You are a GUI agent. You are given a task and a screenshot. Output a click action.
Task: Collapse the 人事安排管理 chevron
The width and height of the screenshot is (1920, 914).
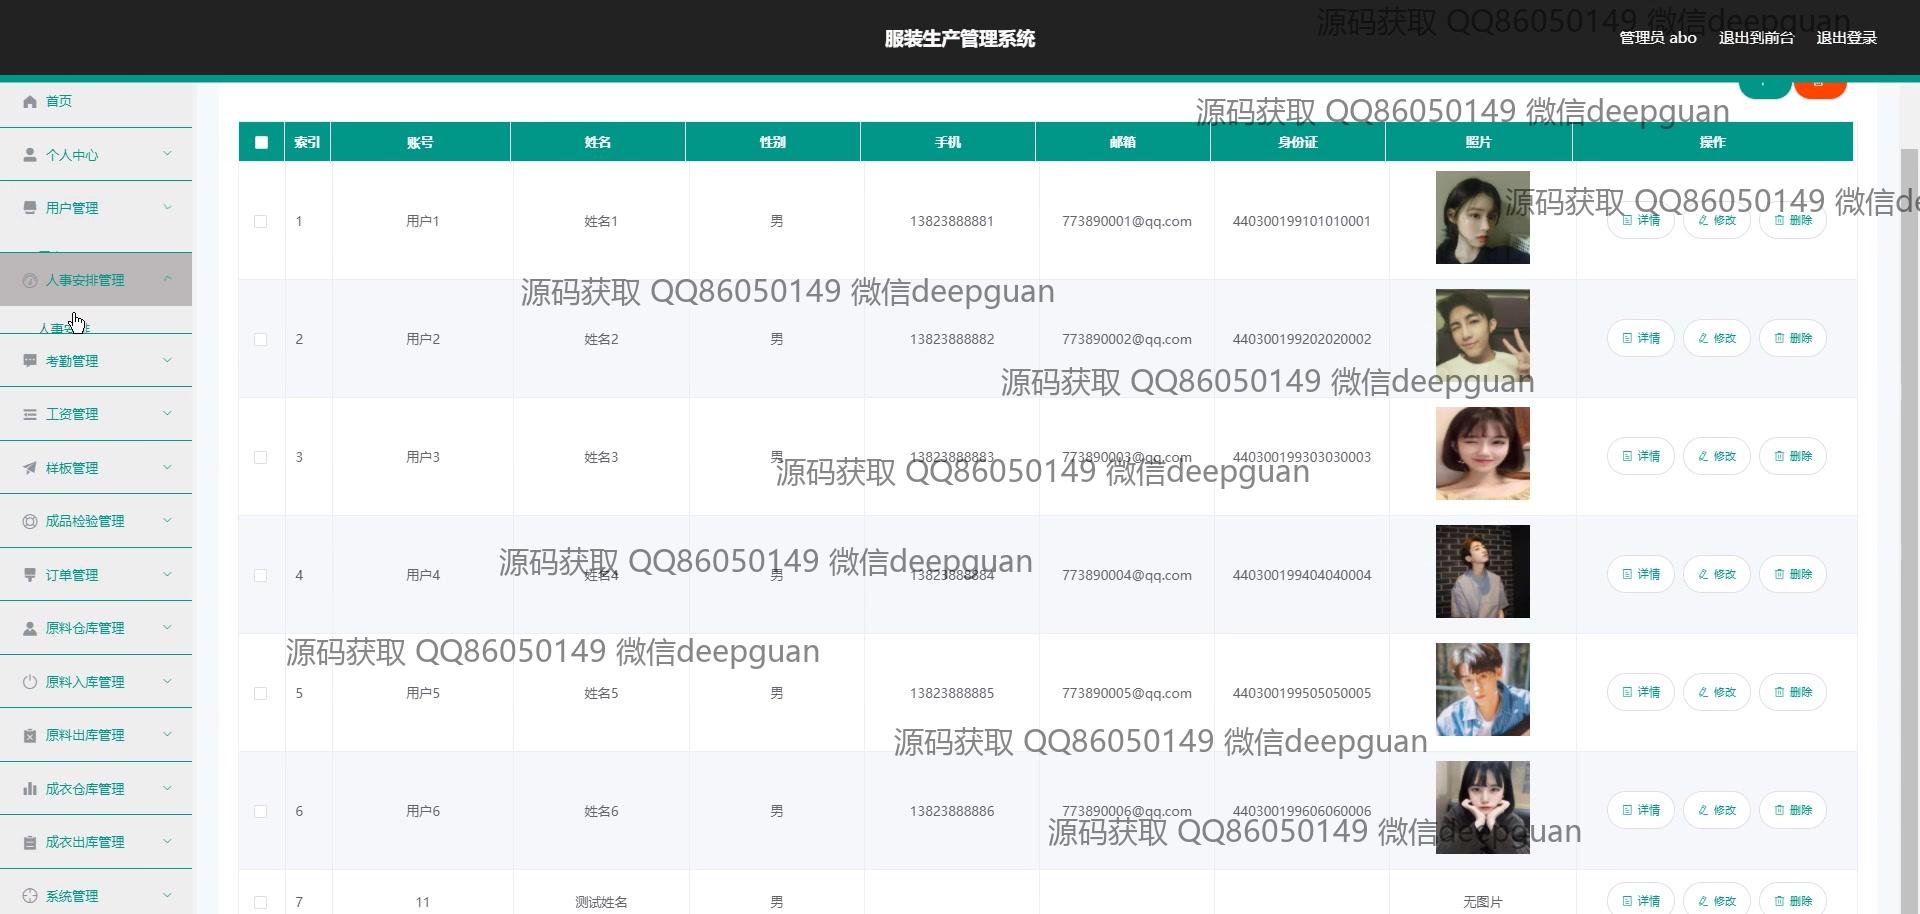point(167,279)
